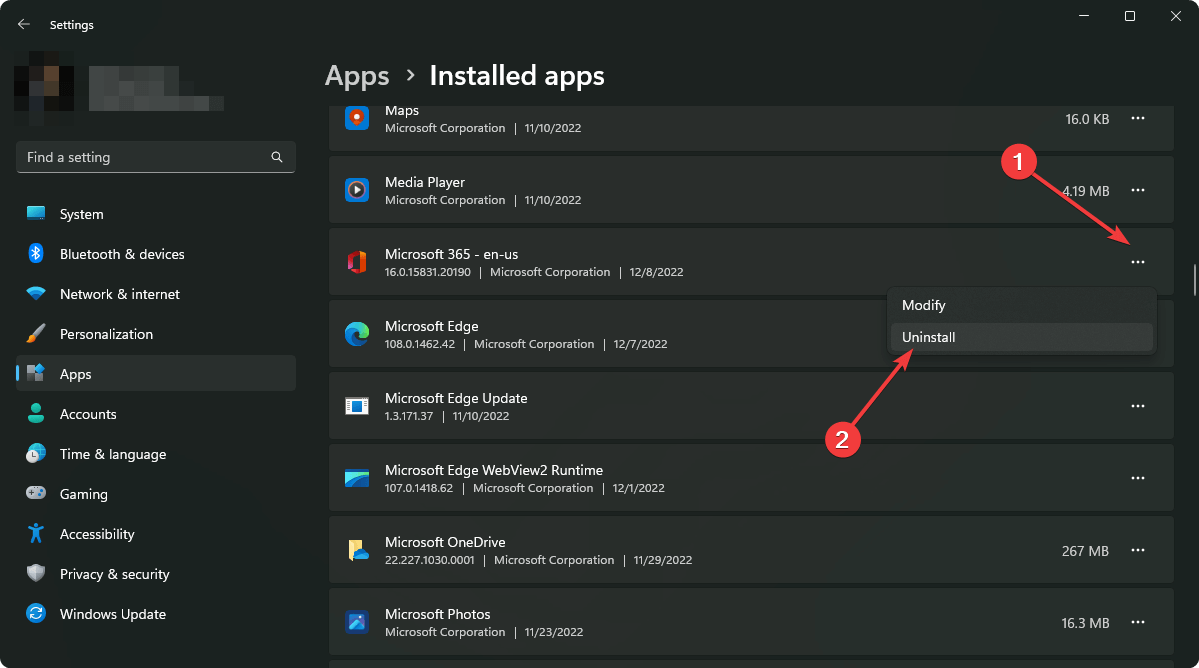Select the Apps sidebar category

[x=156, y=374]
